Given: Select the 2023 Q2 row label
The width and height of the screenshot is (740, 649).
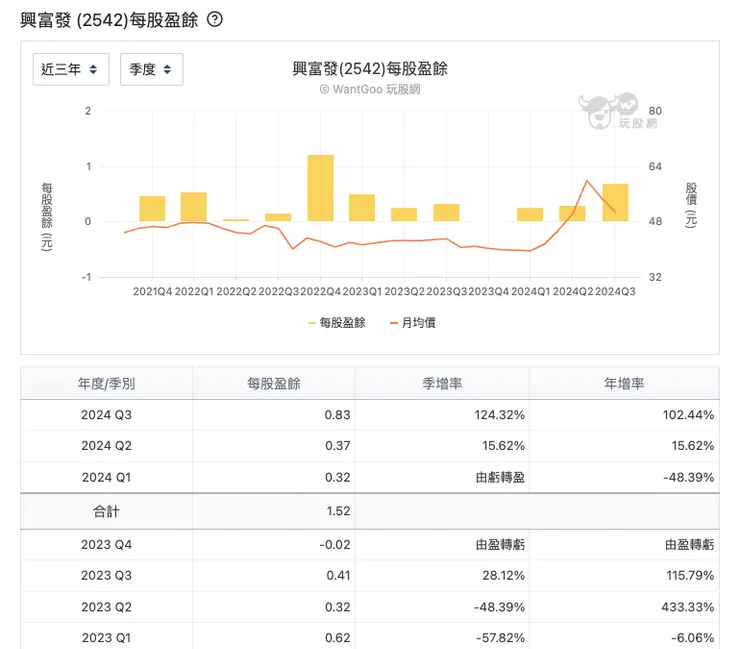Looking at the screenshot, I should (x=106, y=607).
